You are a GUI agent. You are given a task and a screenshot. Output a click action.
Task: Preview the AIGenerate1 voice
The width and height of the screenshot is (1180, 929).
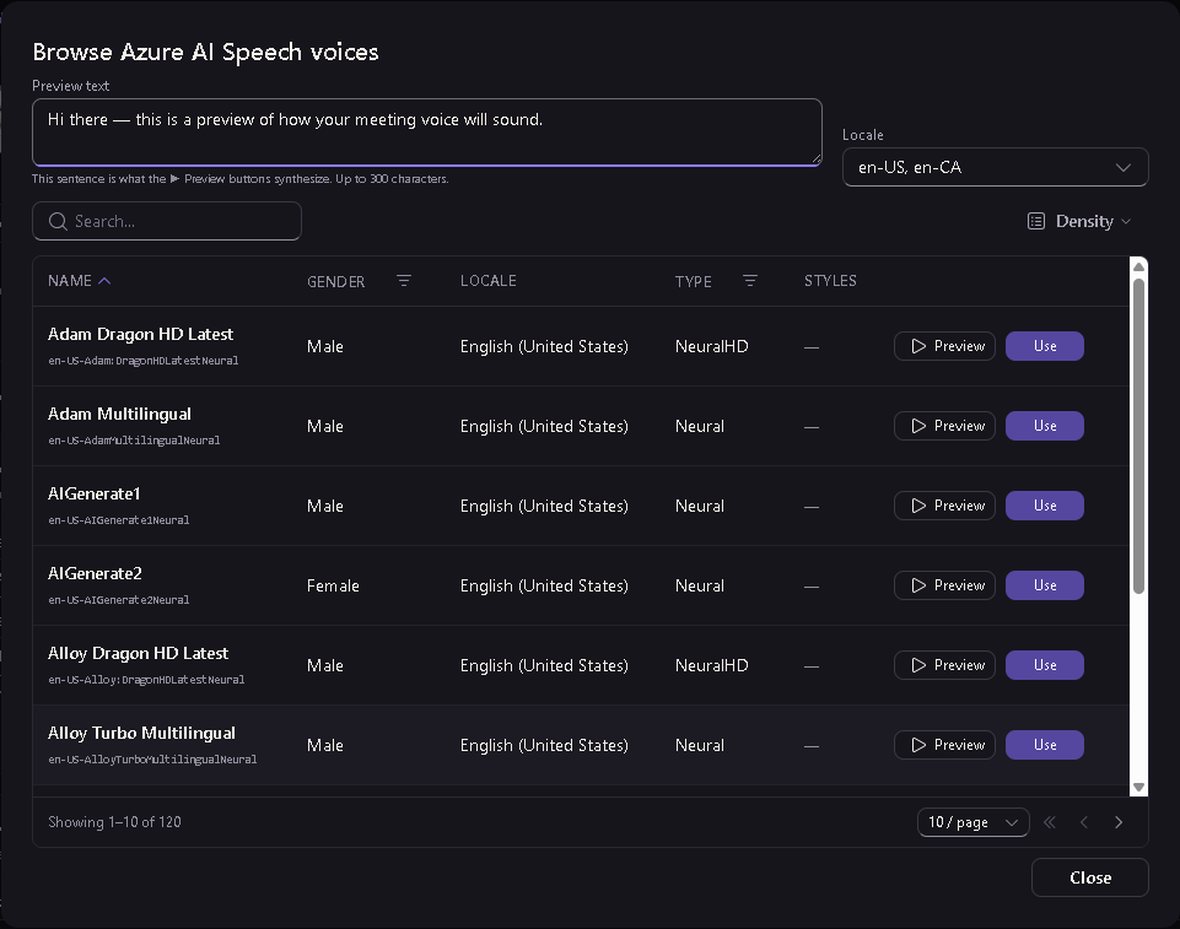point(944,506)
